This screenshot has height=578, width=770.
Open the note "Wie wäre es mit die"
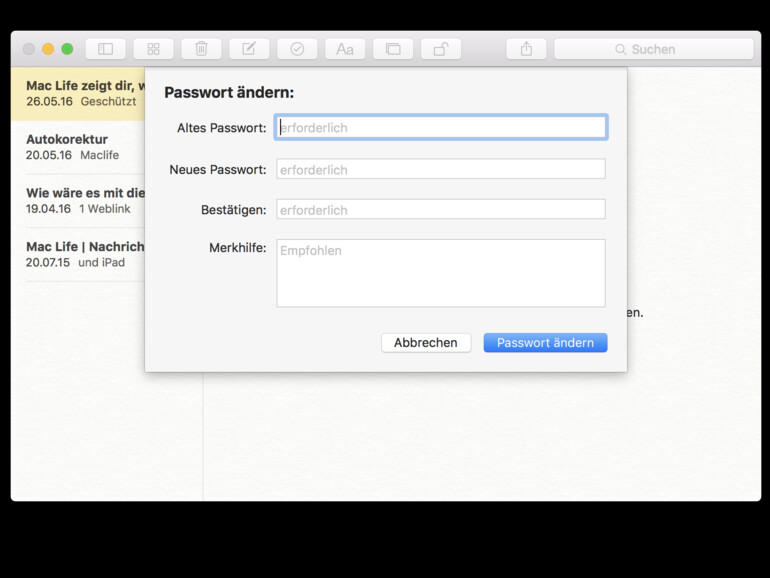[78, 201]
